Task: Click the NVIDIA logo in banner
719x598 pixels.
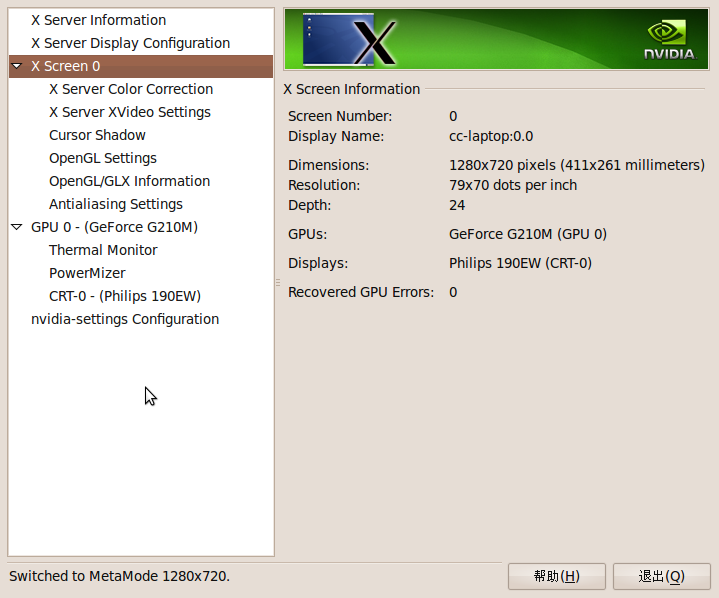Action: coord(669,39)
